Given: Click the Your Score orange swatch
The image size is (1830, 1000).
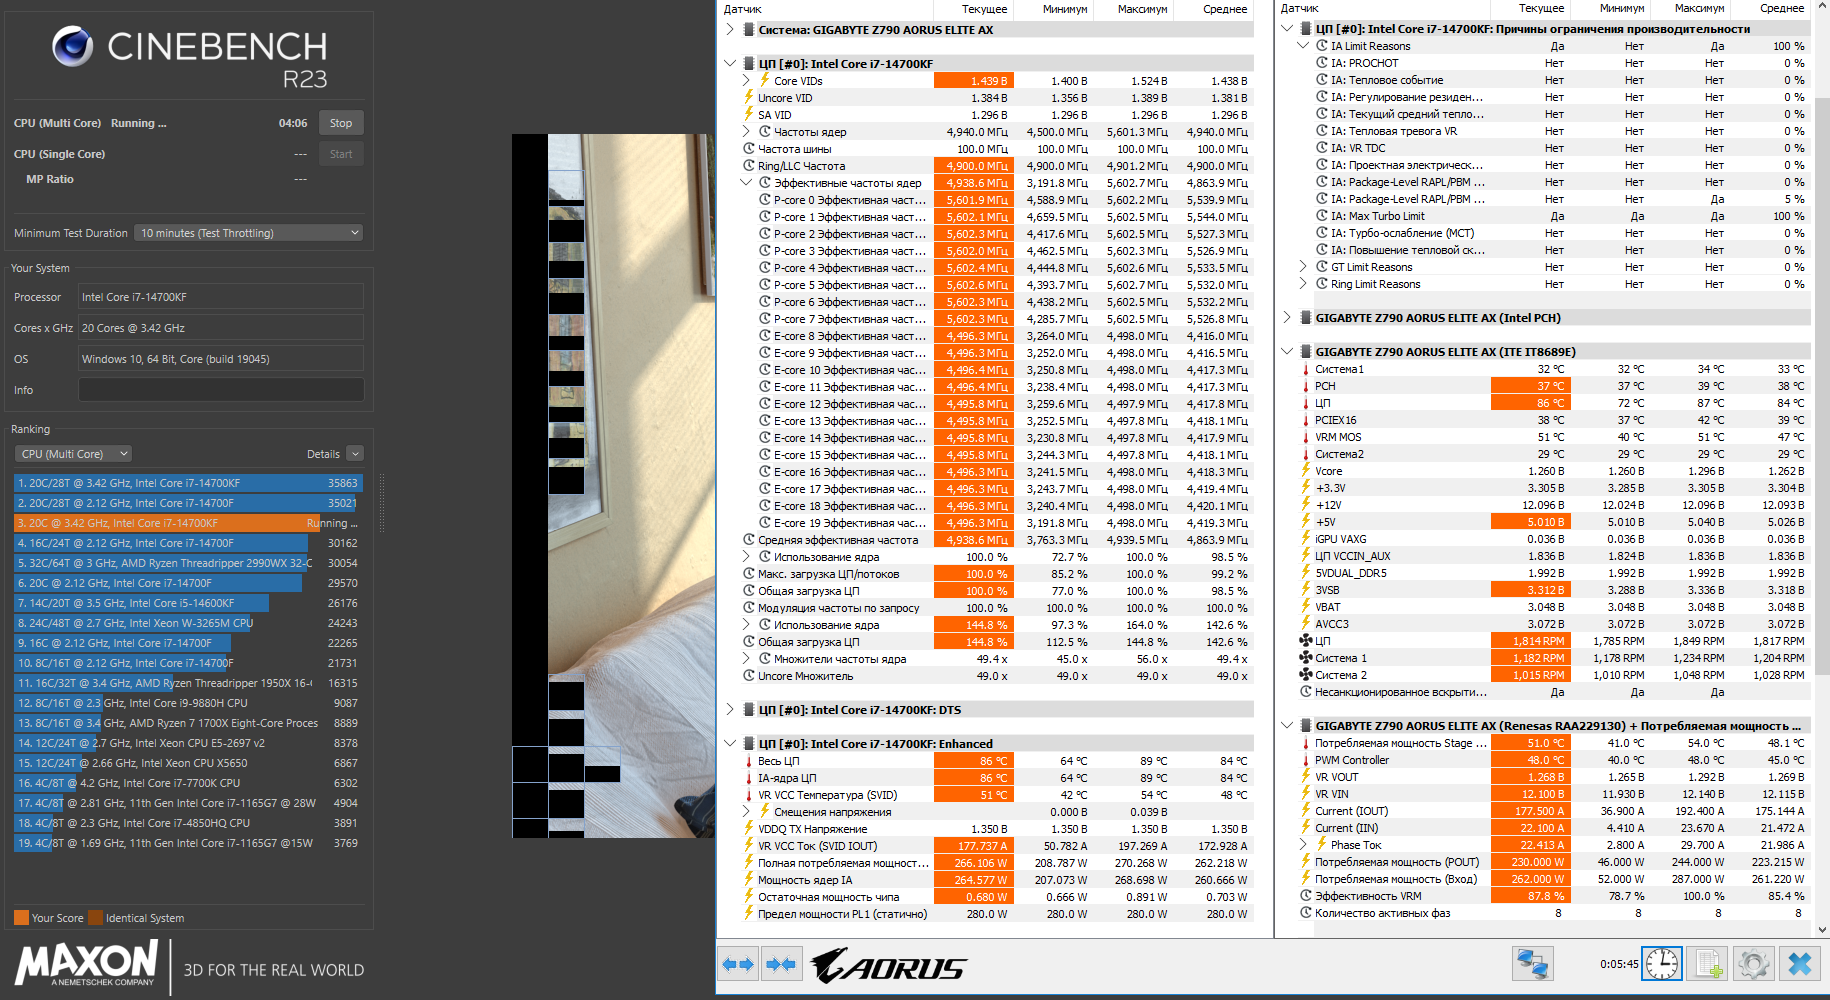Looking at the screenshot, I should (21, 918).
